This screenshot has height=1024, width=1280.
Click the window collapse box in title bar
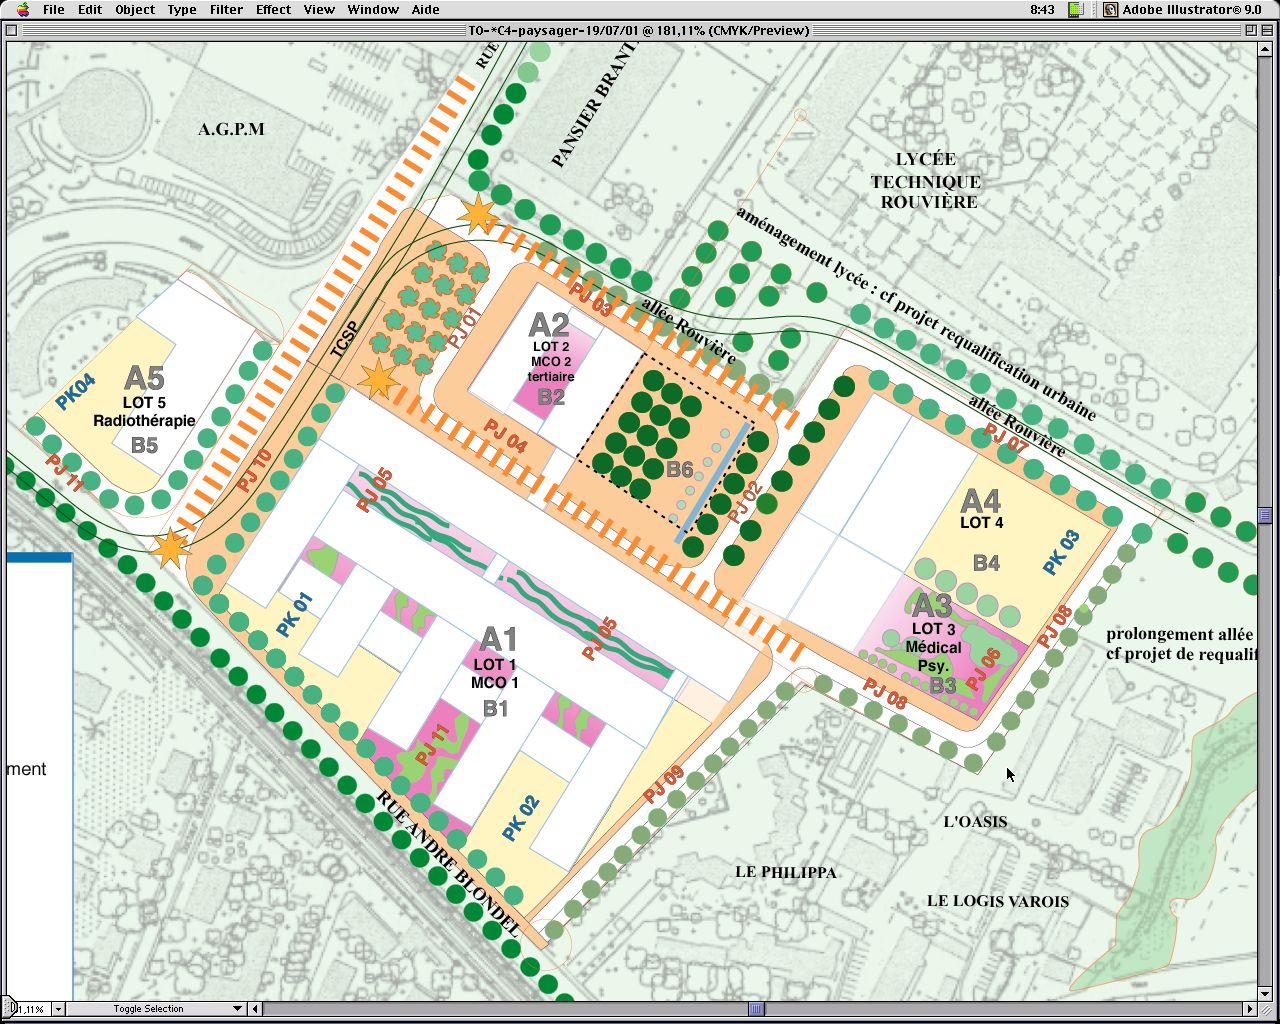(1268, 30)
